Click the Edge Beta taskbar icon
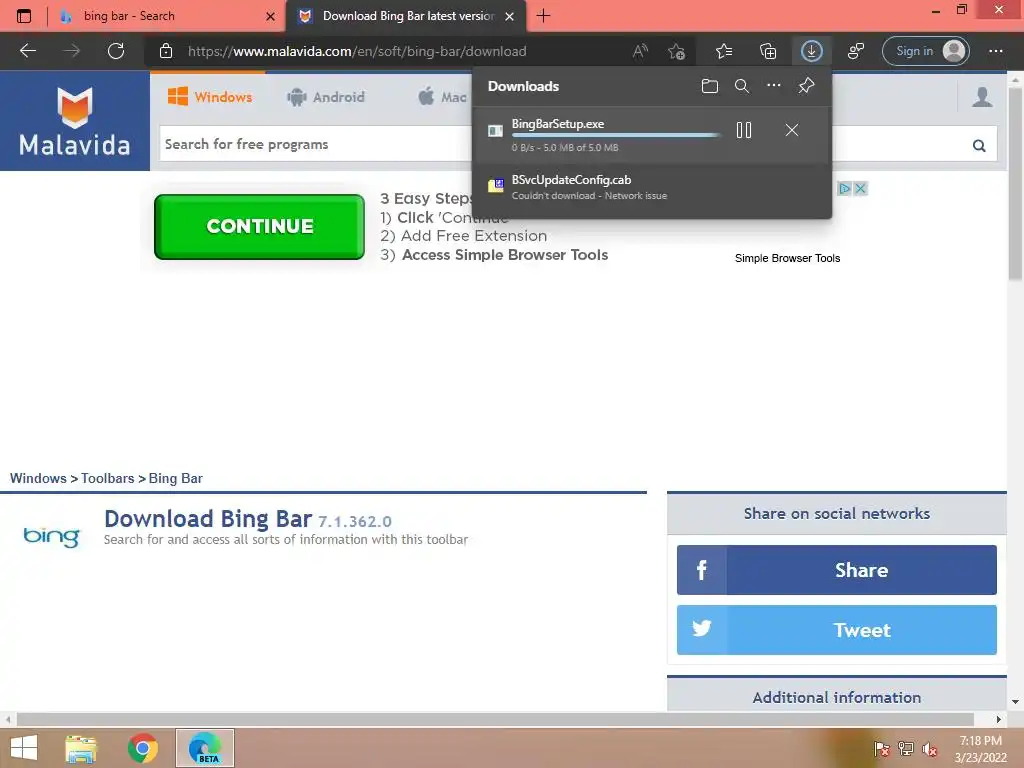 tap(204, 748)
